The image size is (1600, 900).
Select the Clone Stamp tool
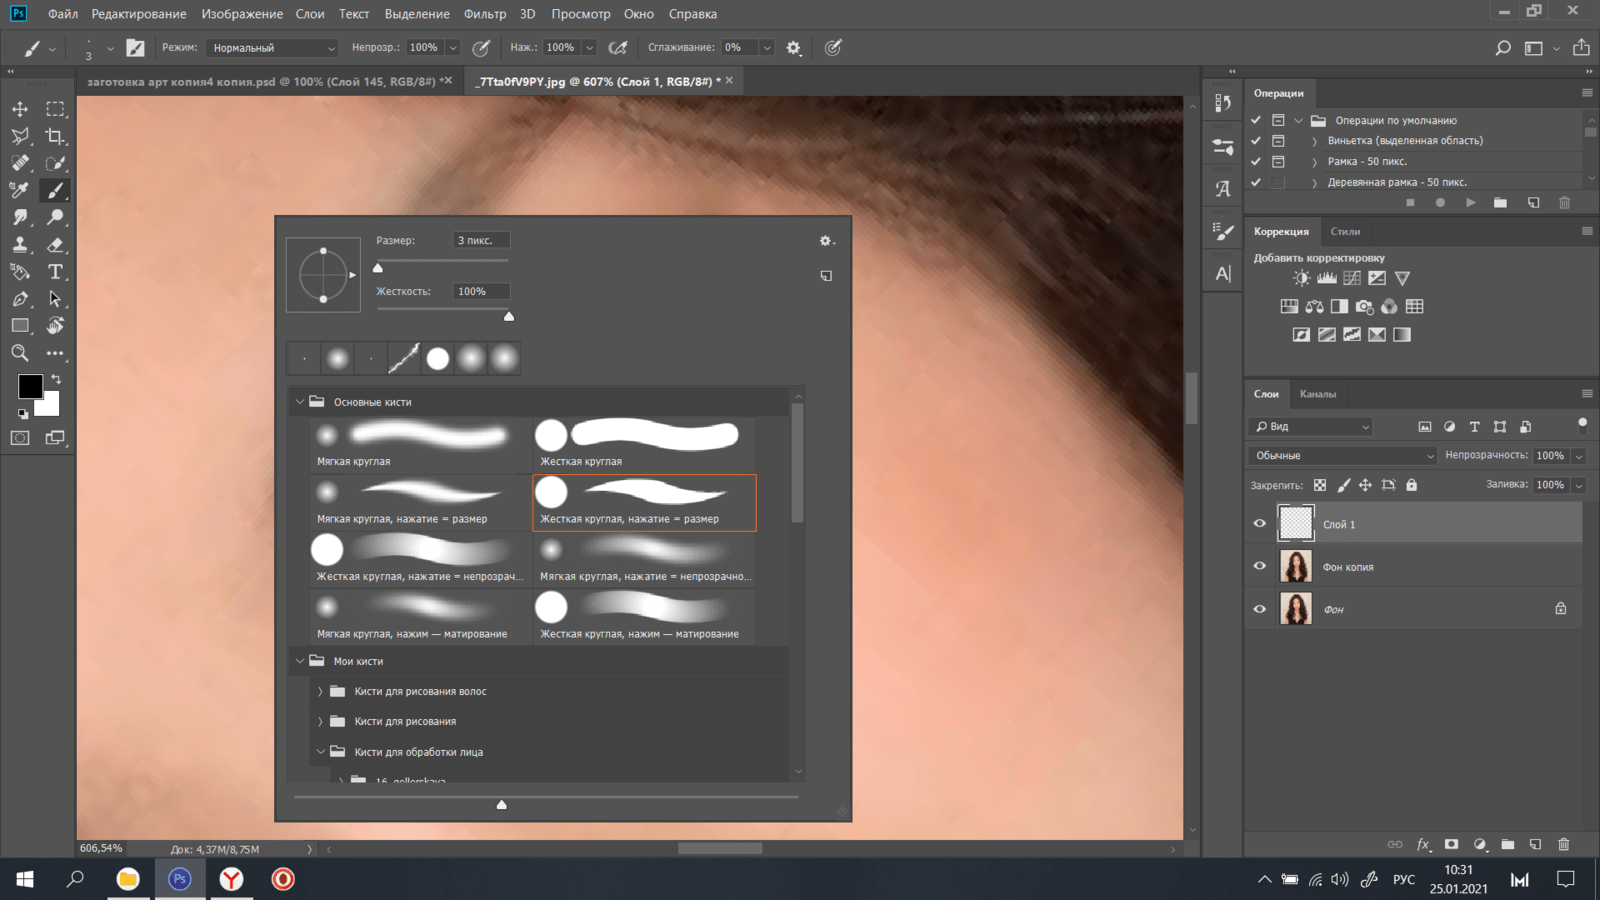[x=20, y=244]
